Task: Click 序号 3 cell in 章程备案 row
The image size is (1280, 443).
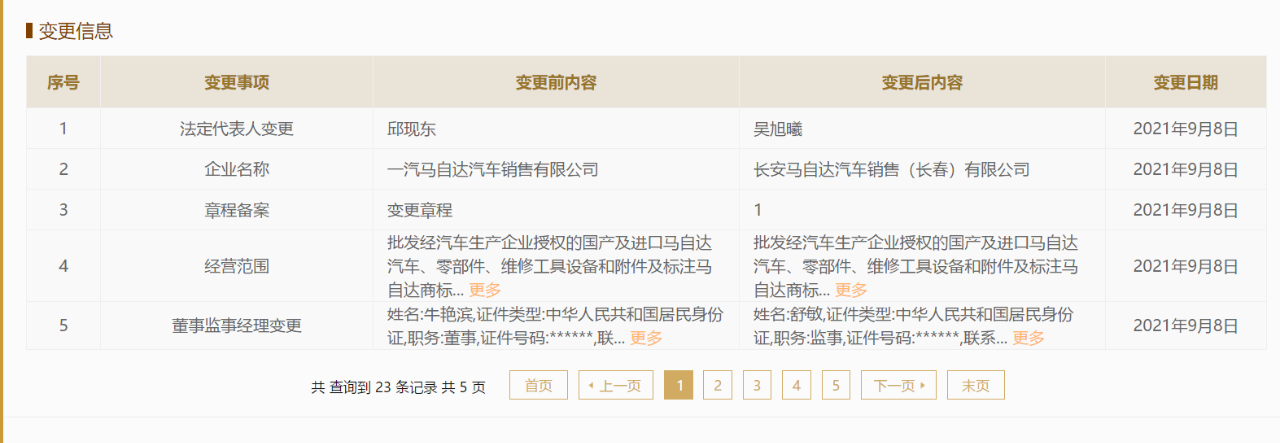Action: pos(63,210)
